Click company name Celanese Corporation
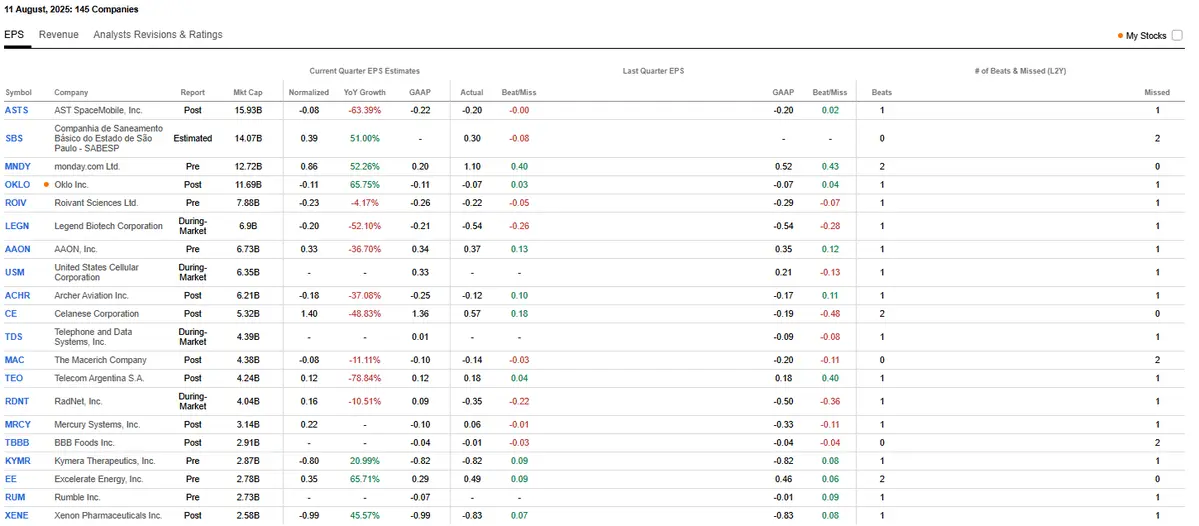The height and width of the screenshot is (526, 1199). click(96, 313)
